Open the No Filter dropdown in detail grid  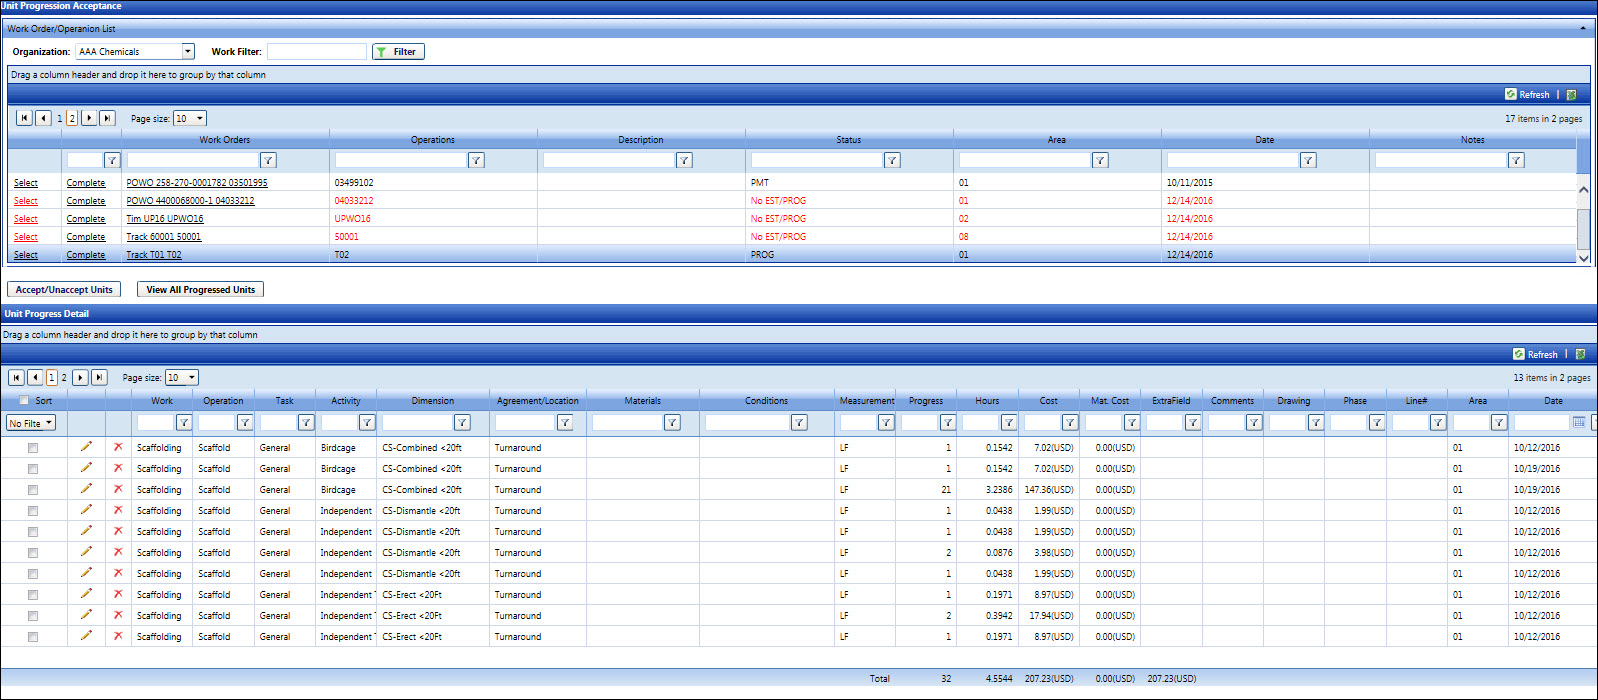coord(31,423)
